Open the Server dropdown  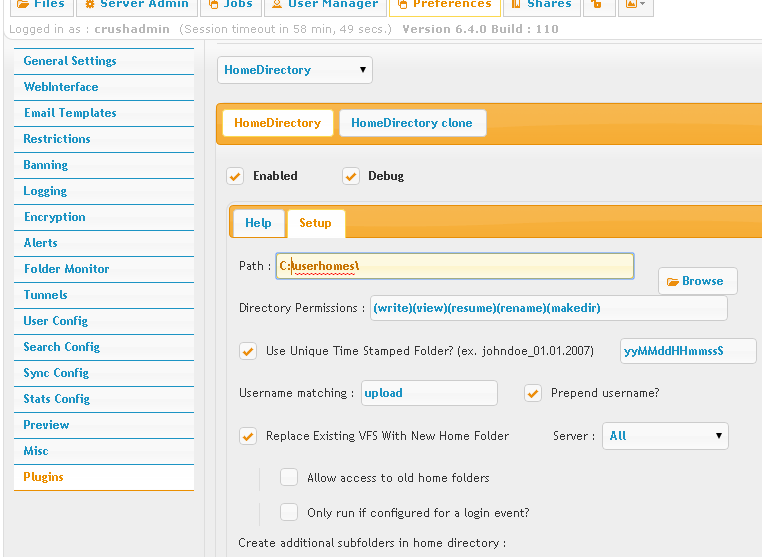(665, 436)
